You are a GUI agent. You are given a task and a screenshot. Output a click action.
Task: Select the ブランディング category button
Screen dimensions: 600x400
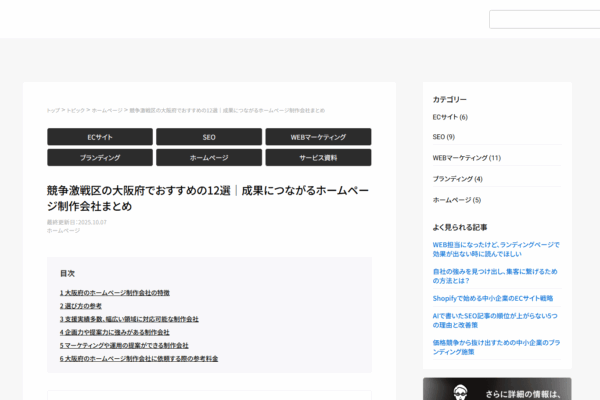click(99, 158)
